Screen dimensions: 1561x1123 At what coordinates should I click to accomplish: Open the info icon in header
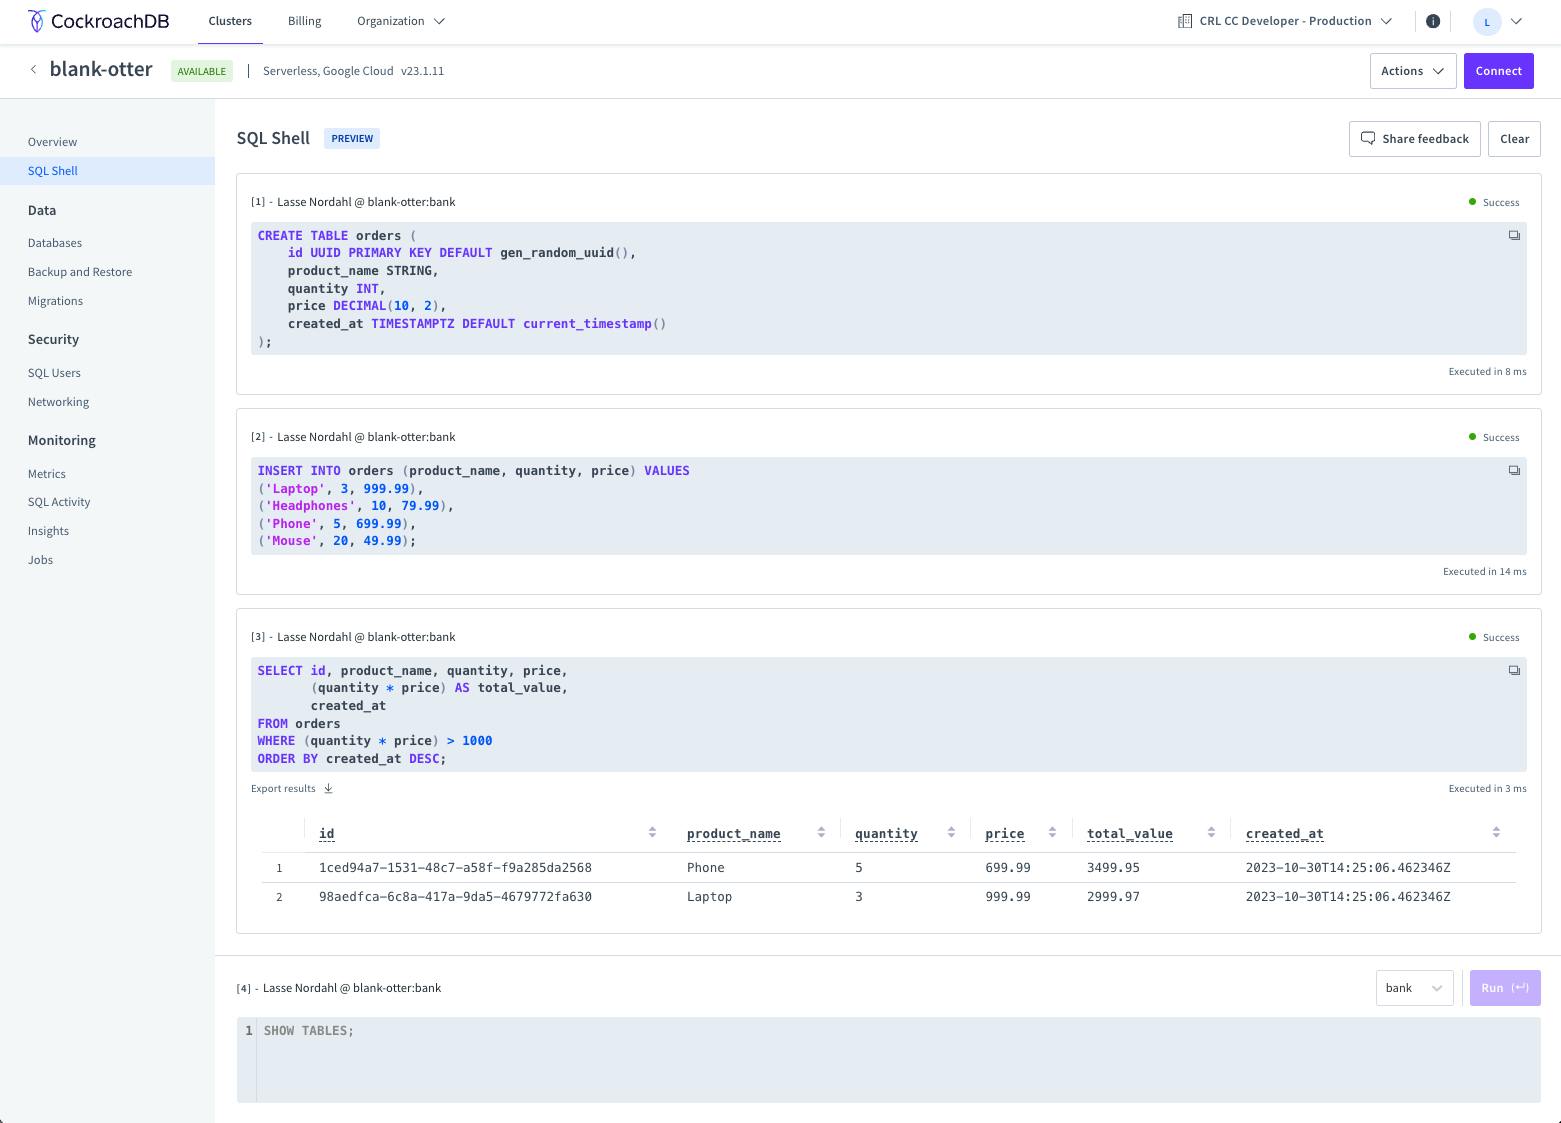pos(1432,21)
